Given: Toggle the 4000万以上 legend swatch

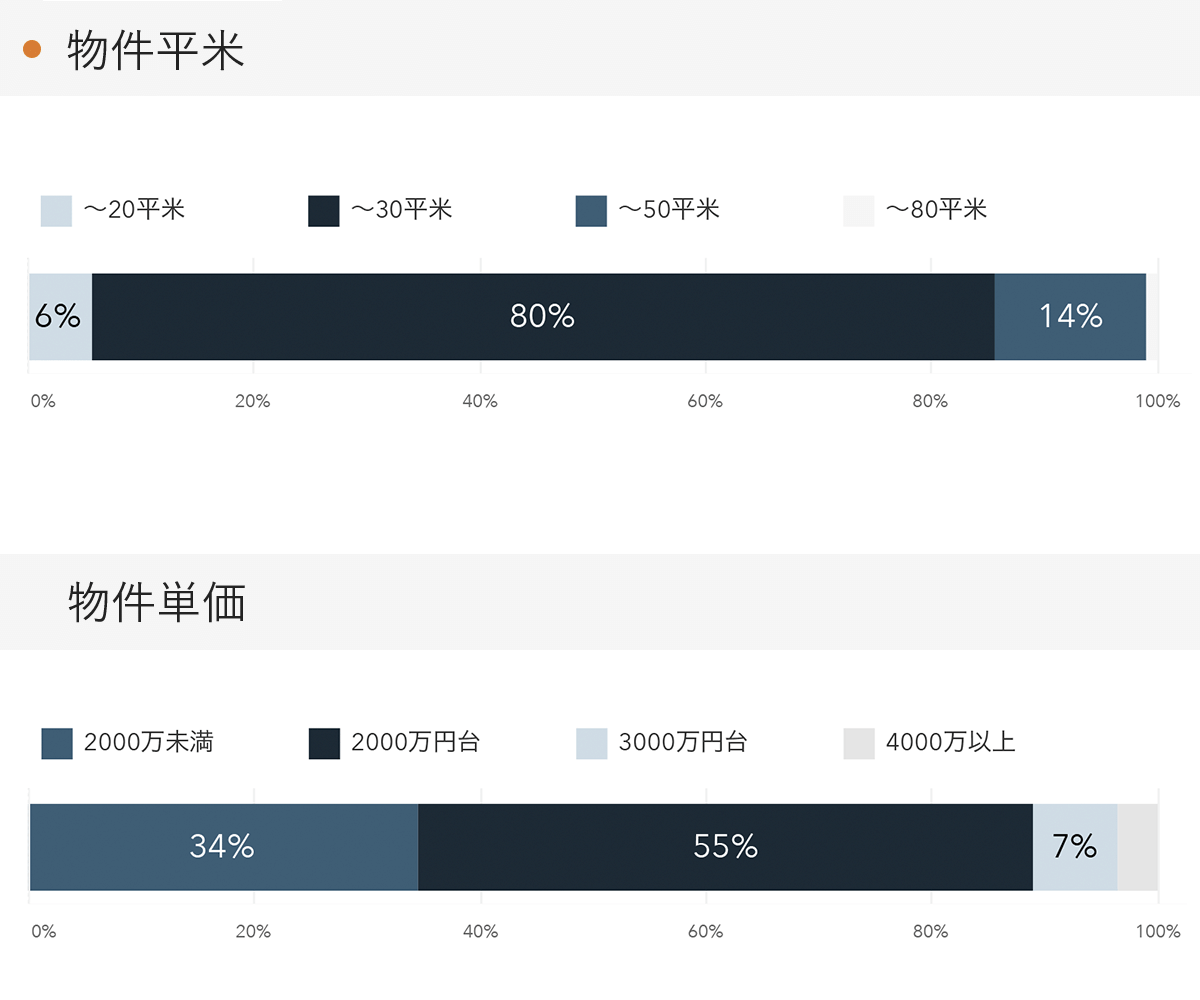Looking at the screenshot, I should 859,743.
